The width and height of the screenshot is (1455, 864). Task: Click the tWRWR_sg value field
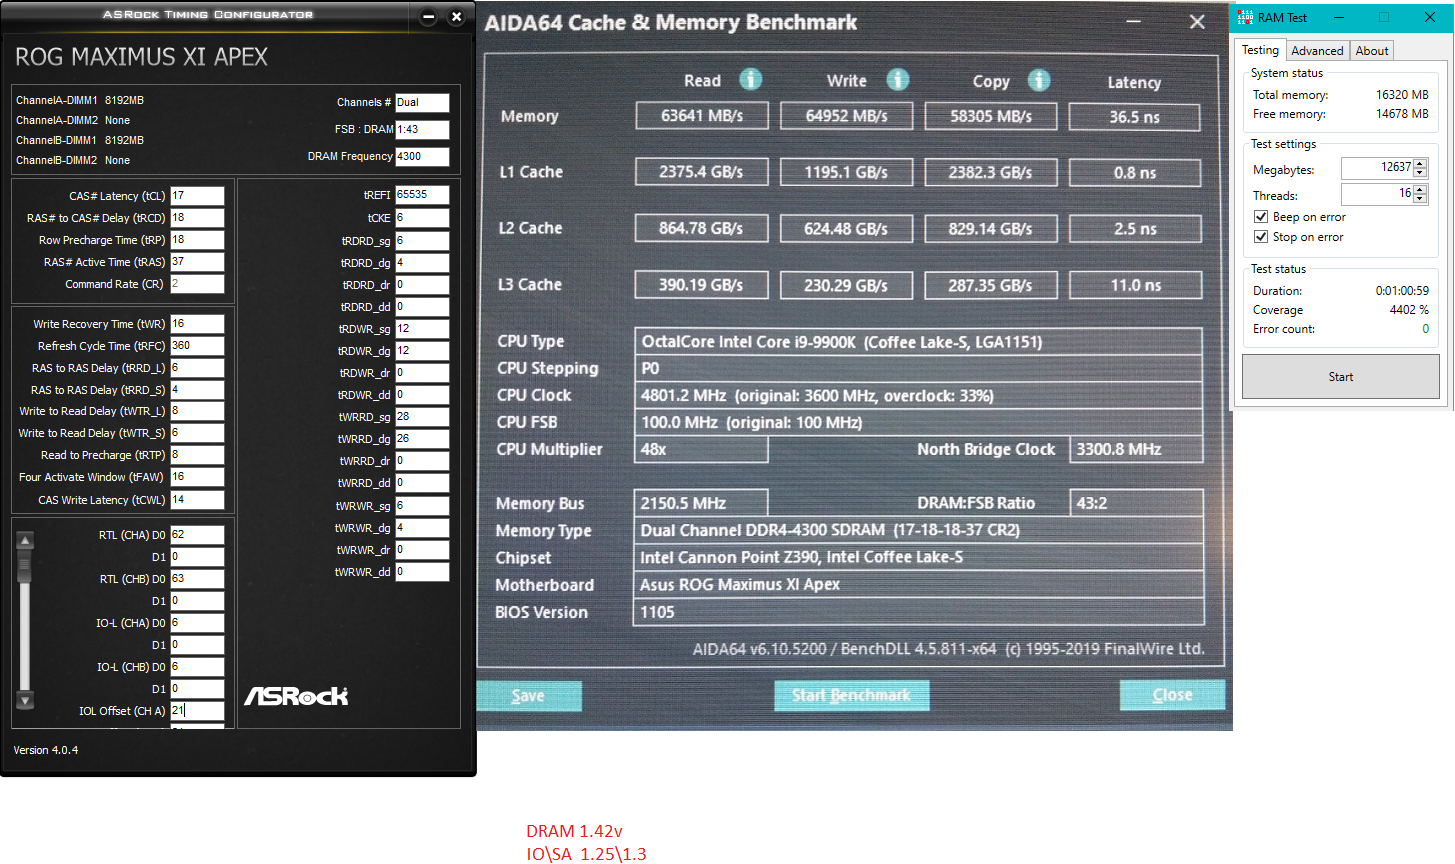click(x=422, y=506)
